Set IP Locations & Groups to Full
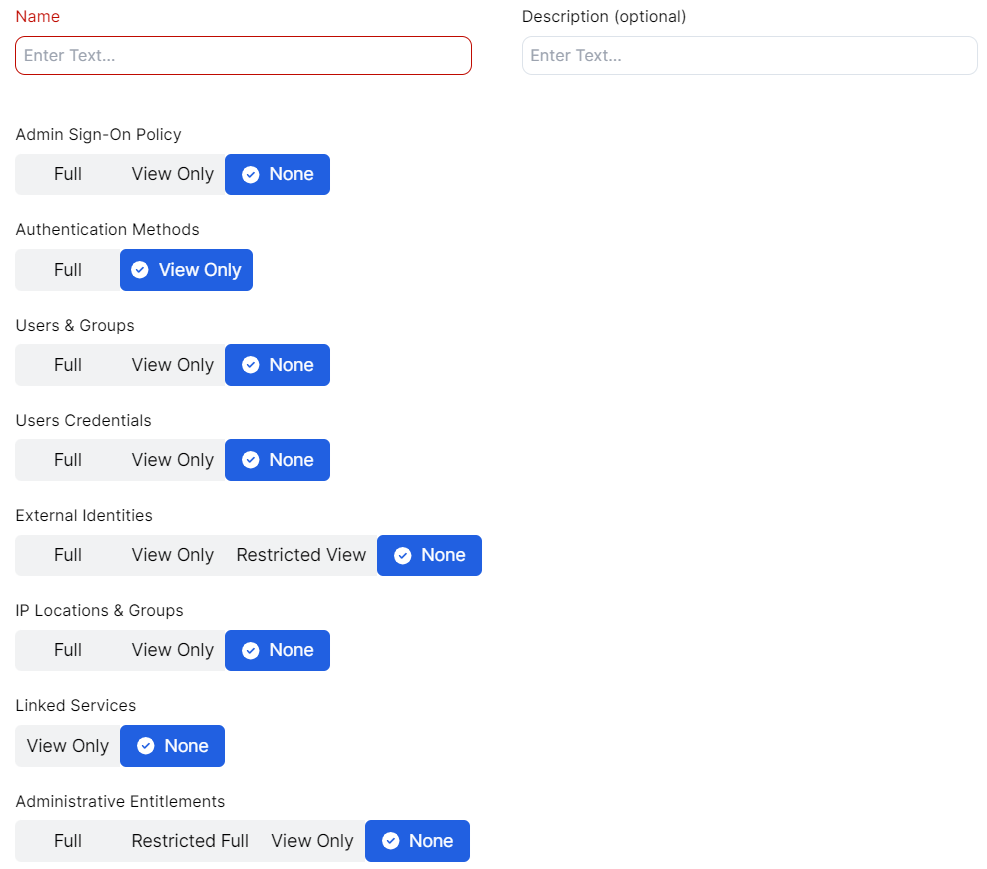987x869 pixels. tap(68, 650)
